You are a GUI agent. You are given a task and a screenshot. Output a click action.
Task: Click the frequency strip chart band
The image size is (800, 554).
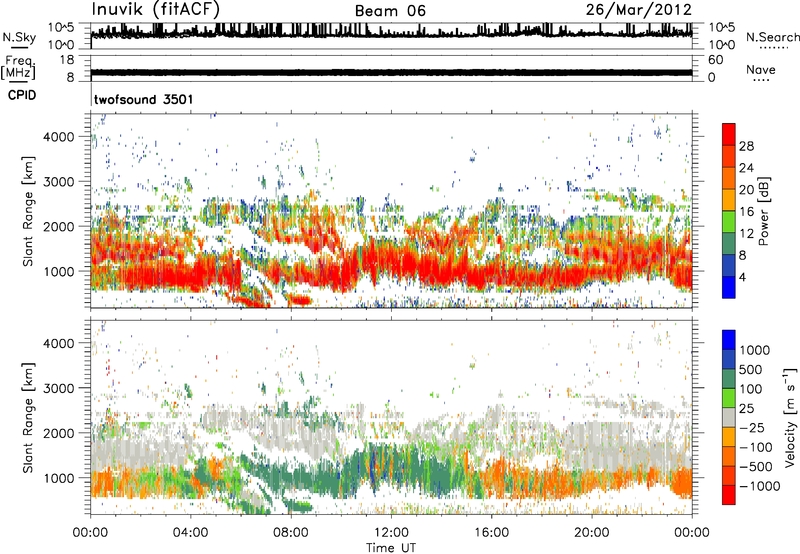(391, 72)
